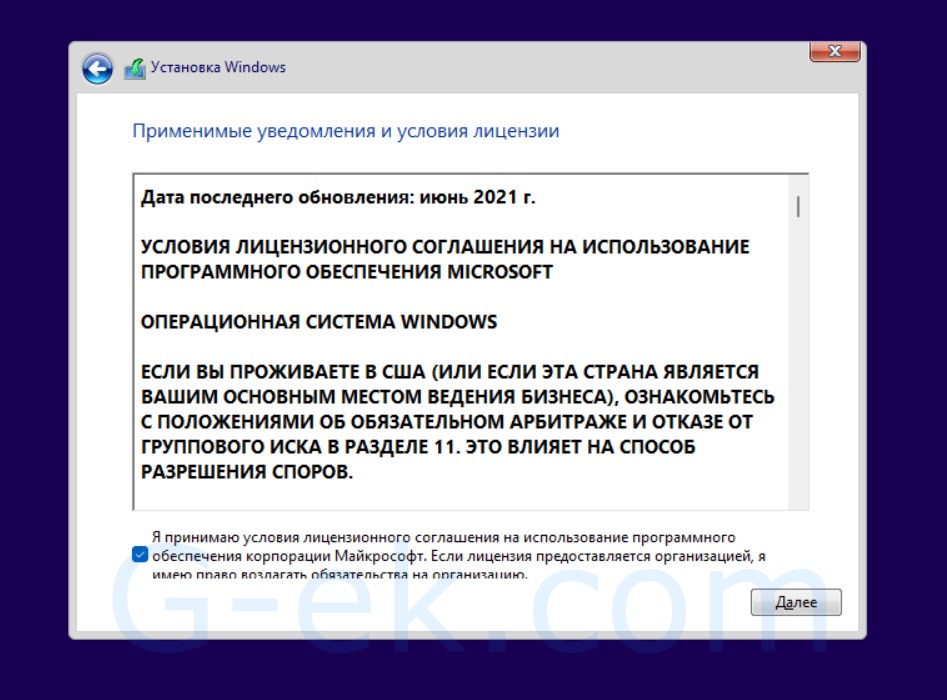
Task: Click the Windows Setup icon in title bar
Action: pyautogui.click(x=135, y=68)
